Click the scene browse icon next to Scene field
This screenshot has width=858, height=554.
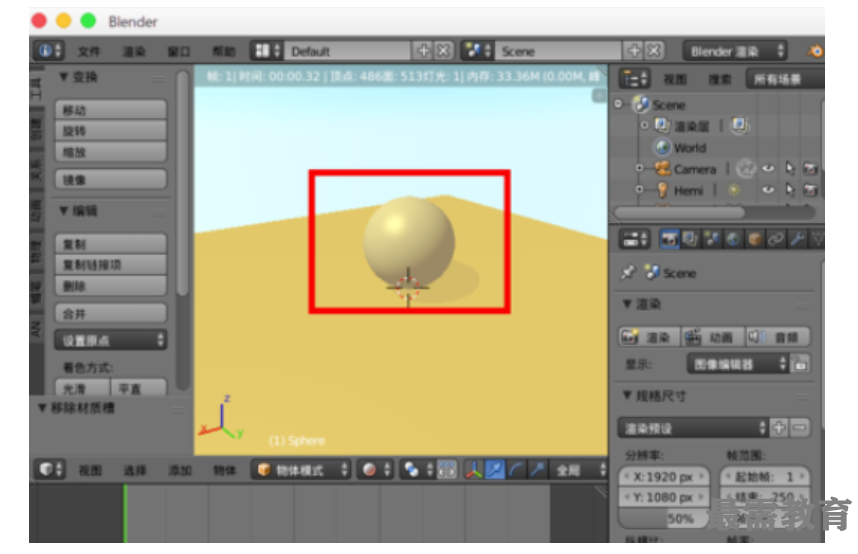coord(477,51)
